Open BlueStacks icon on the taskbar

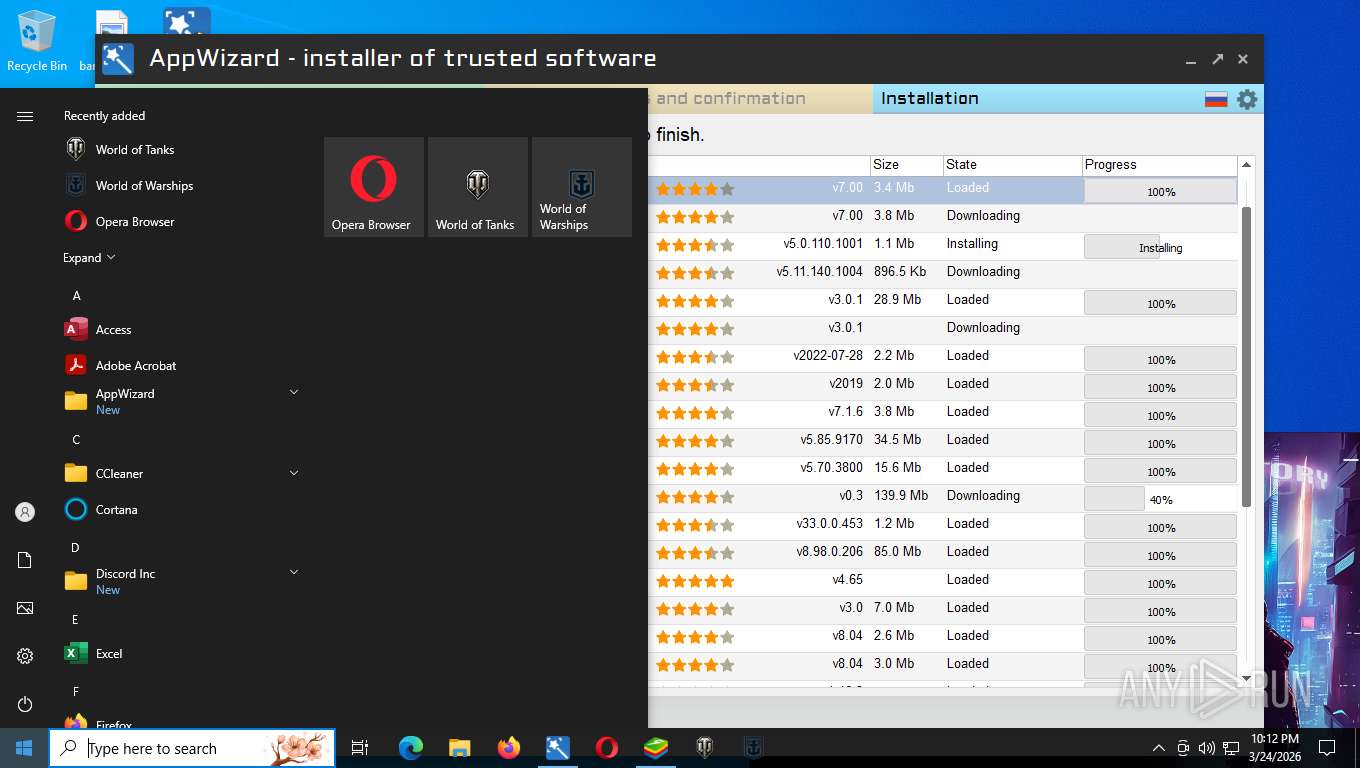point(656,748)
